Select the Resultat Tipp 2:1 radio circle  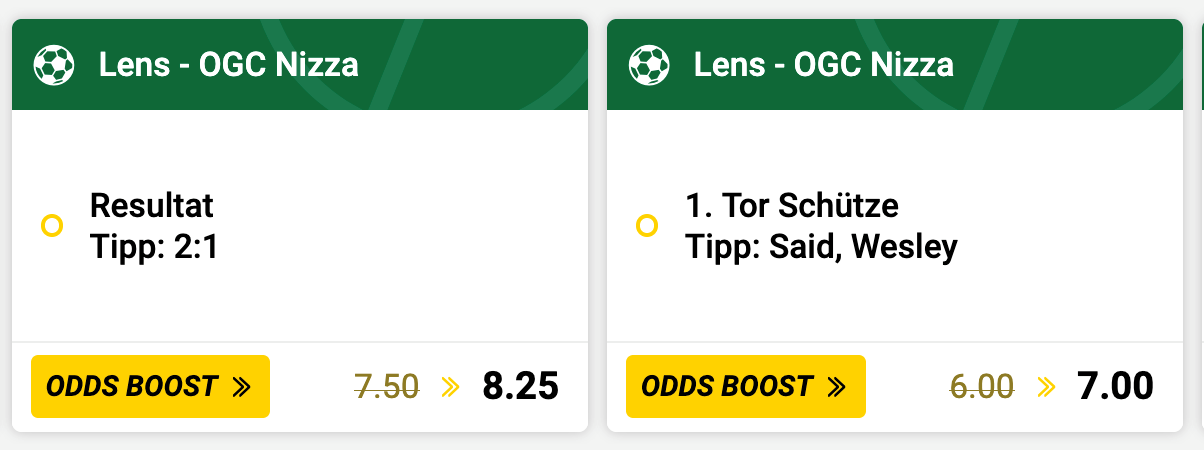pos(52,226)
